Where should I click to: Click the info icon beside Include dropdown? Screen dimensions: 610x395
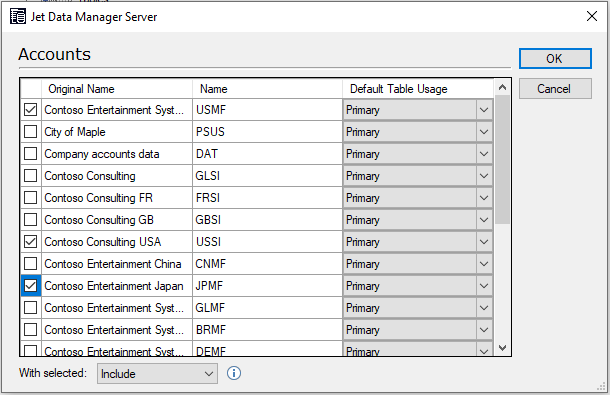coord(234,373)
